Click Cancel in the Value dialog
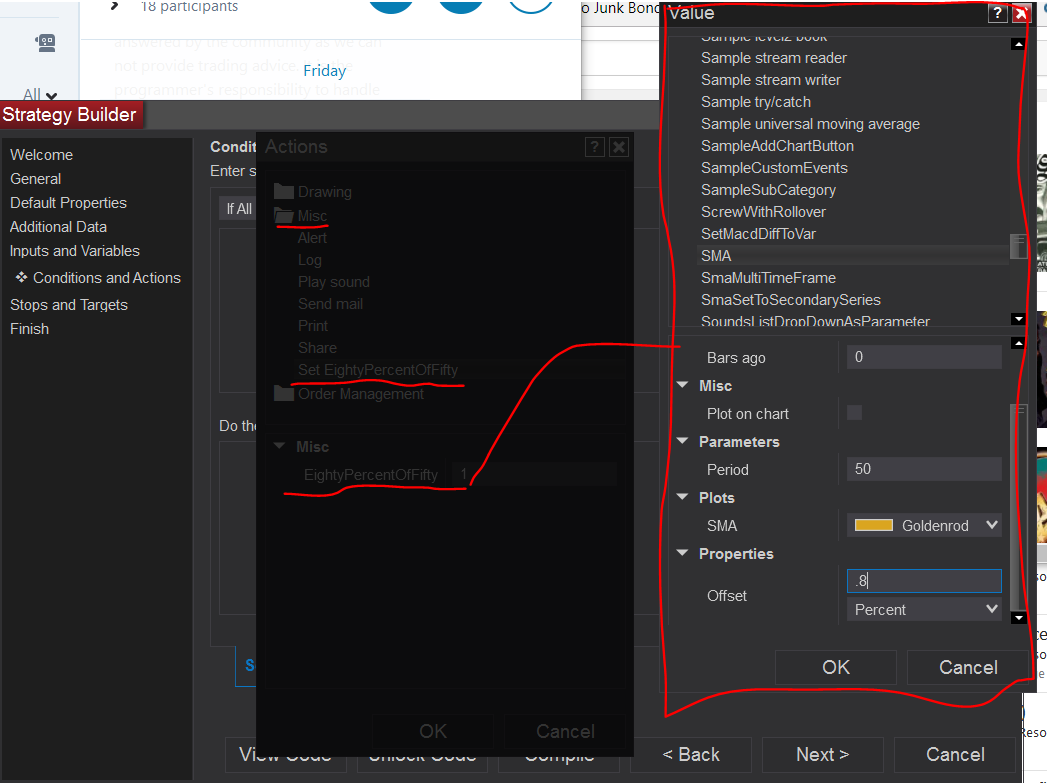 (968, 668)
